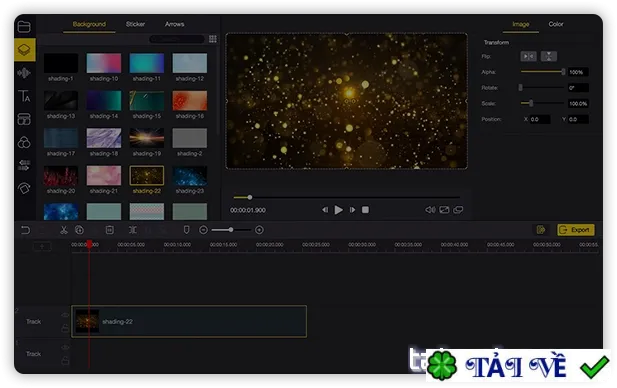Stop the preview playback
The image size is (617, 388).
[366, 210]
